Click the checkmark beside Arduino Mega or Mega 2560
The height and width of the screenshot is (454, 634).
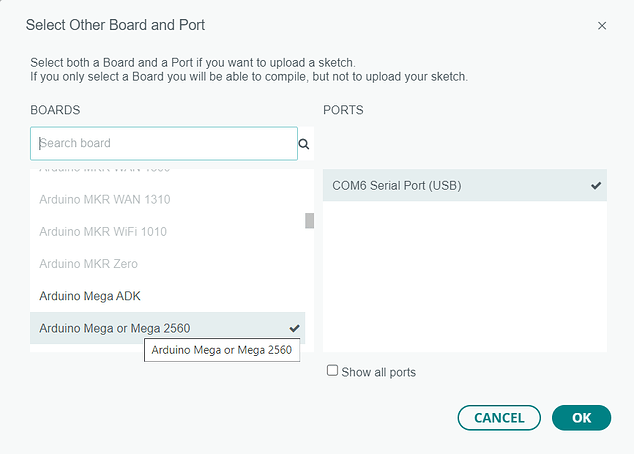[x=294, y=328]
